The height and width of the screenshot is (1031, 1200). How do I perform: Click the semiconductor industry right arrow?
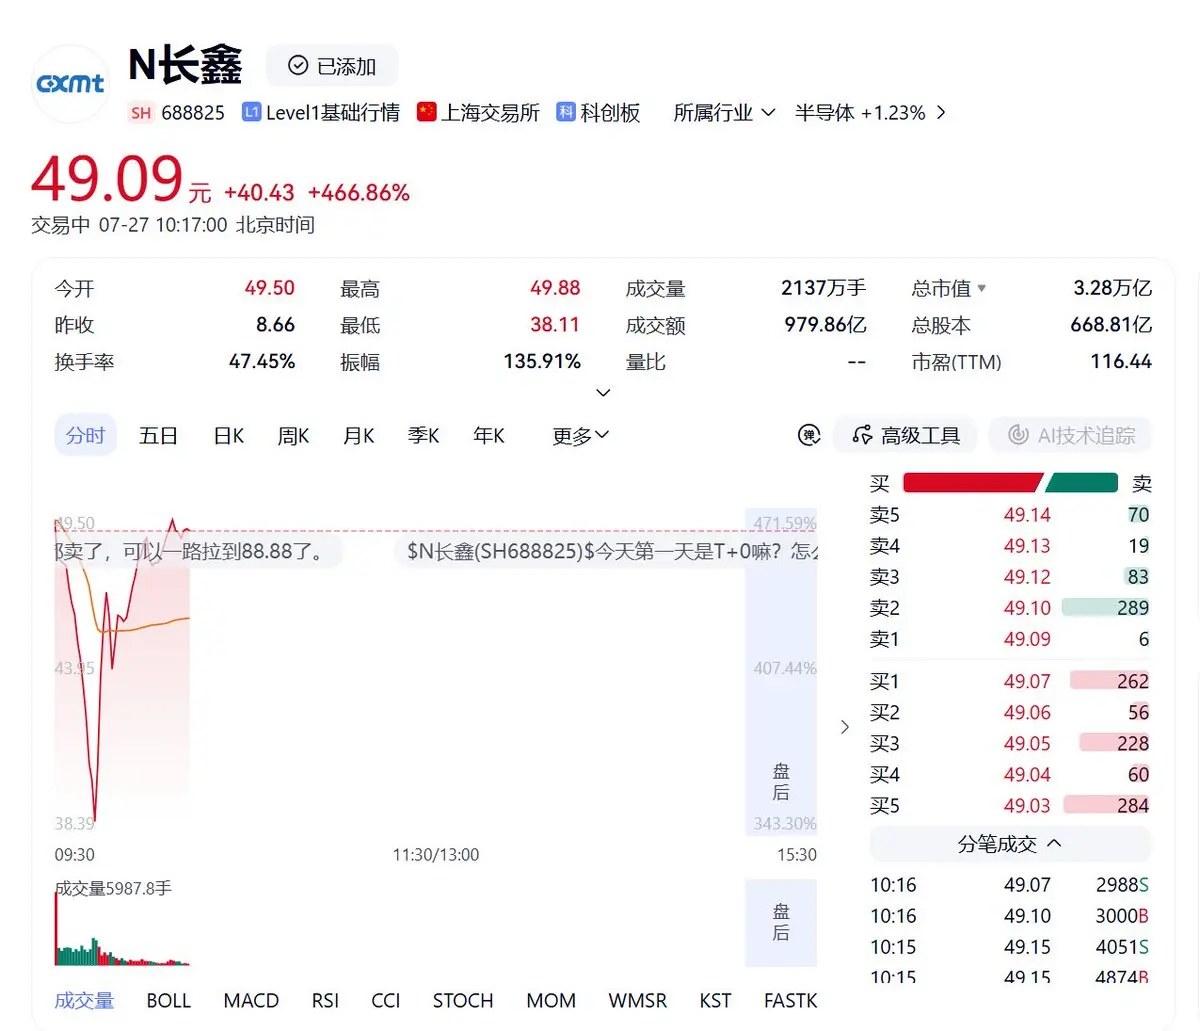[941, 113]
